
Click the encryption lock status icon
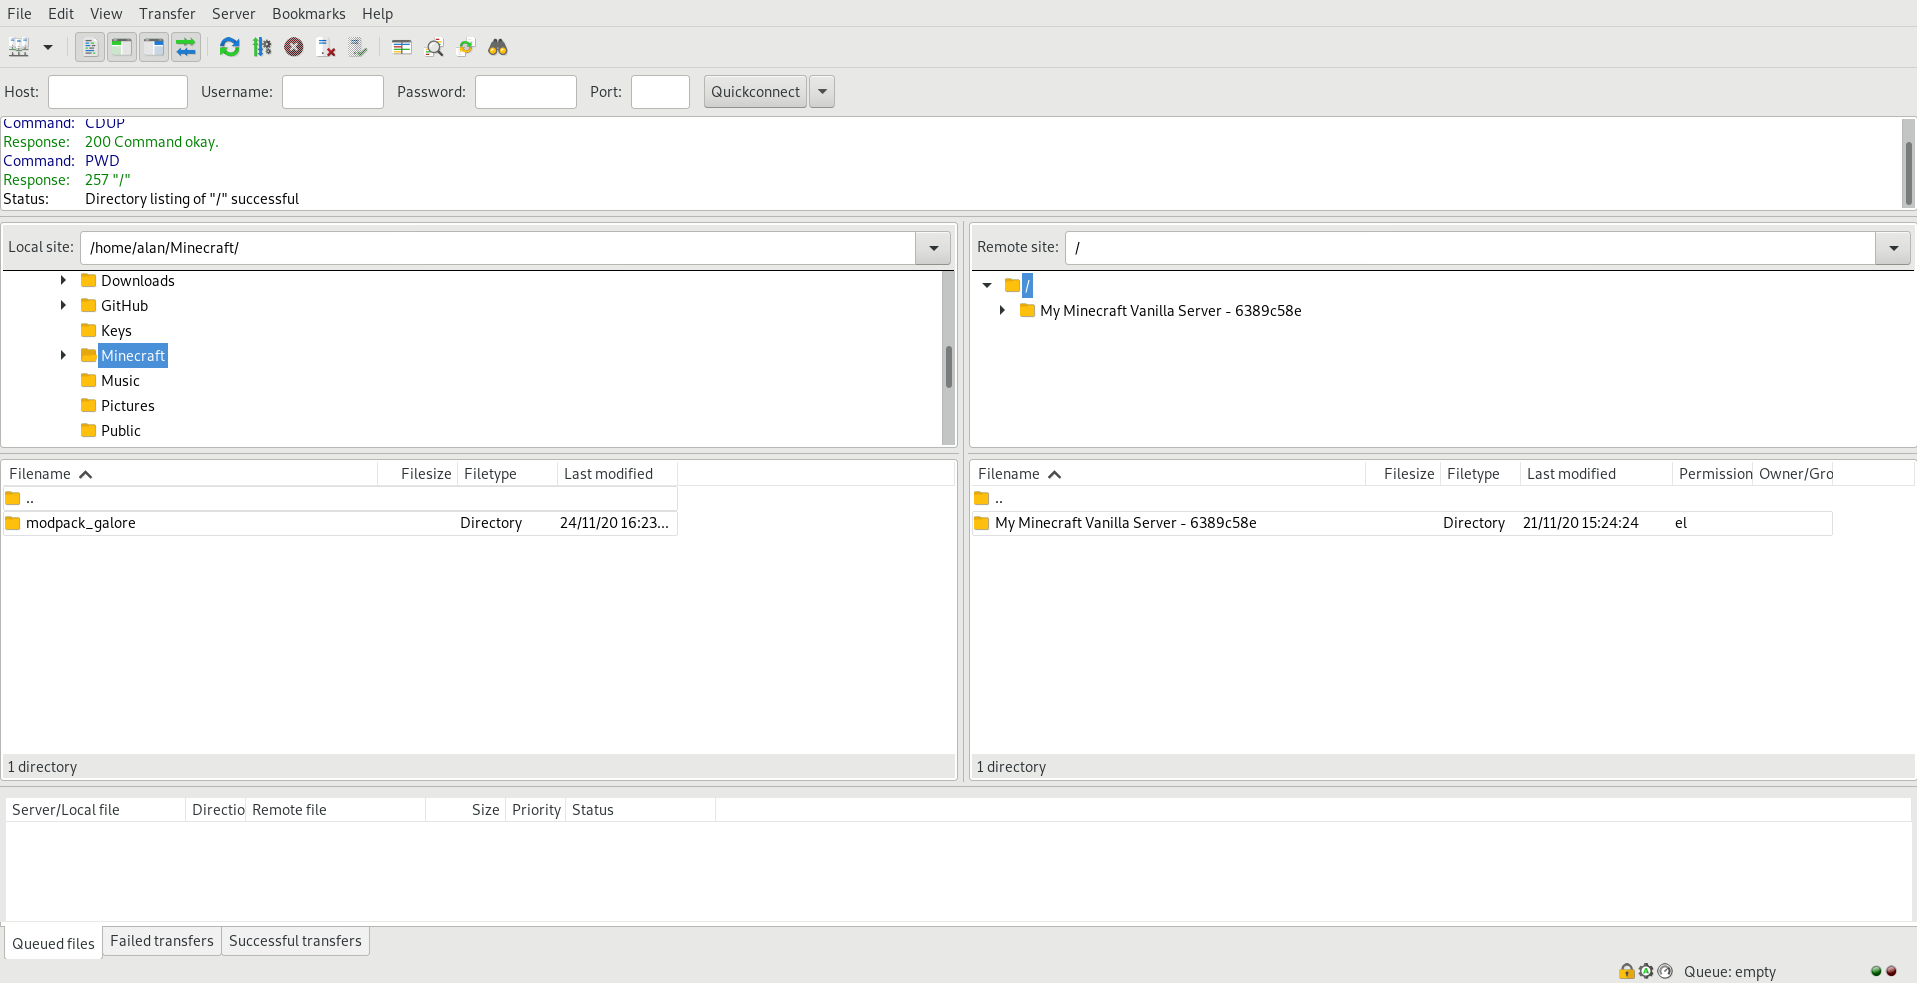click(x=1627, y=971)
